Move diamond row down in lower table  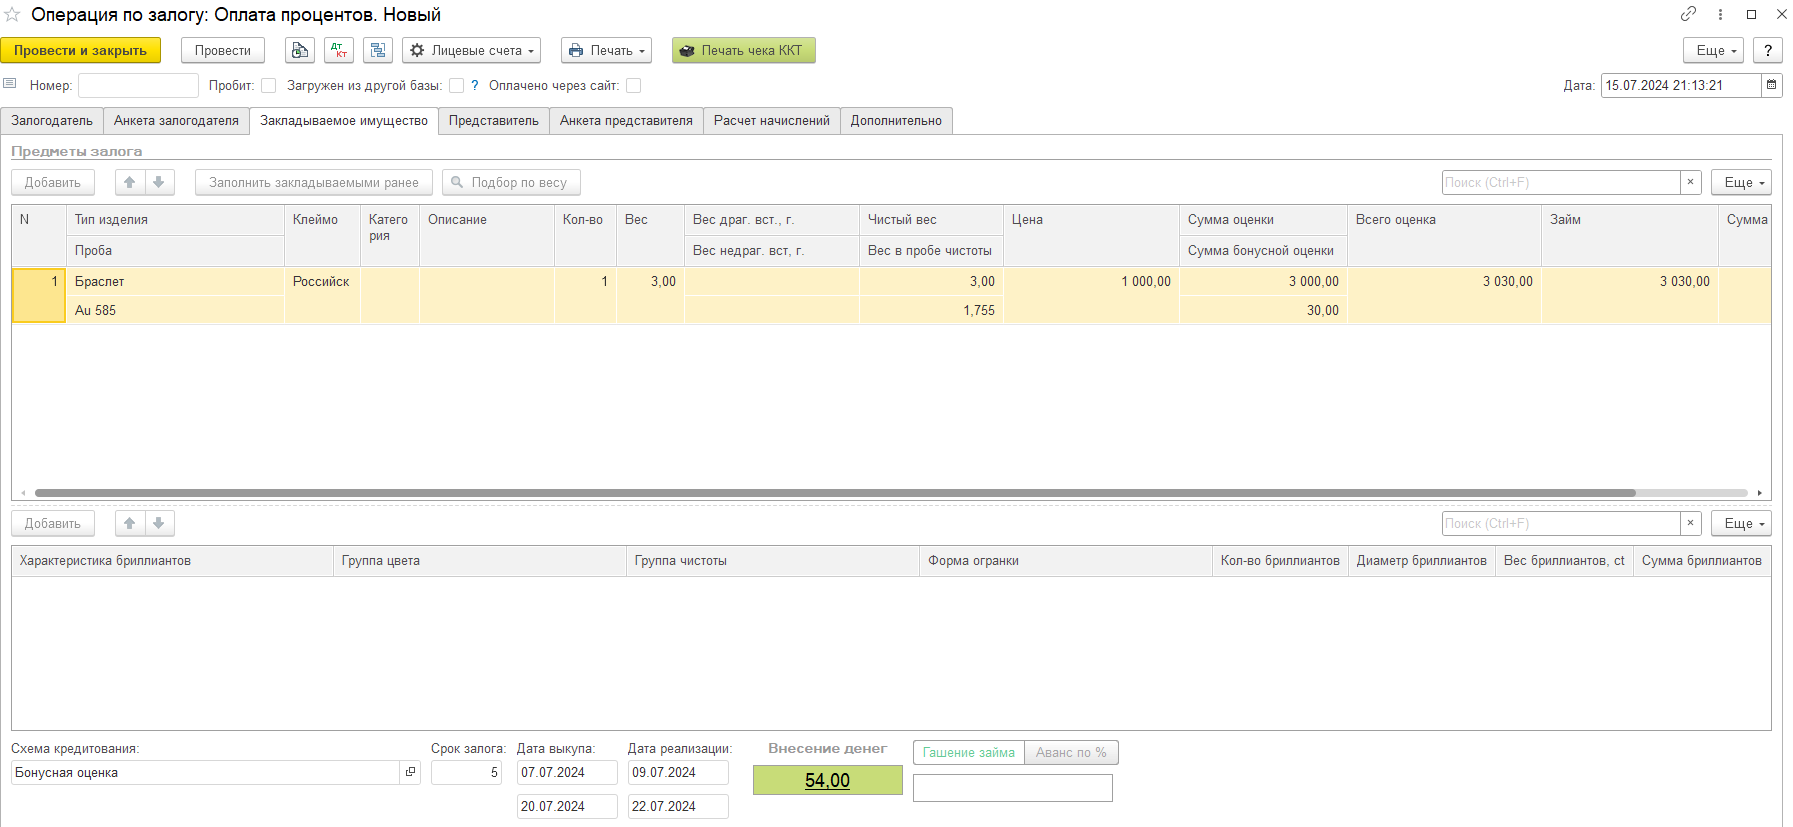[159, 523]
